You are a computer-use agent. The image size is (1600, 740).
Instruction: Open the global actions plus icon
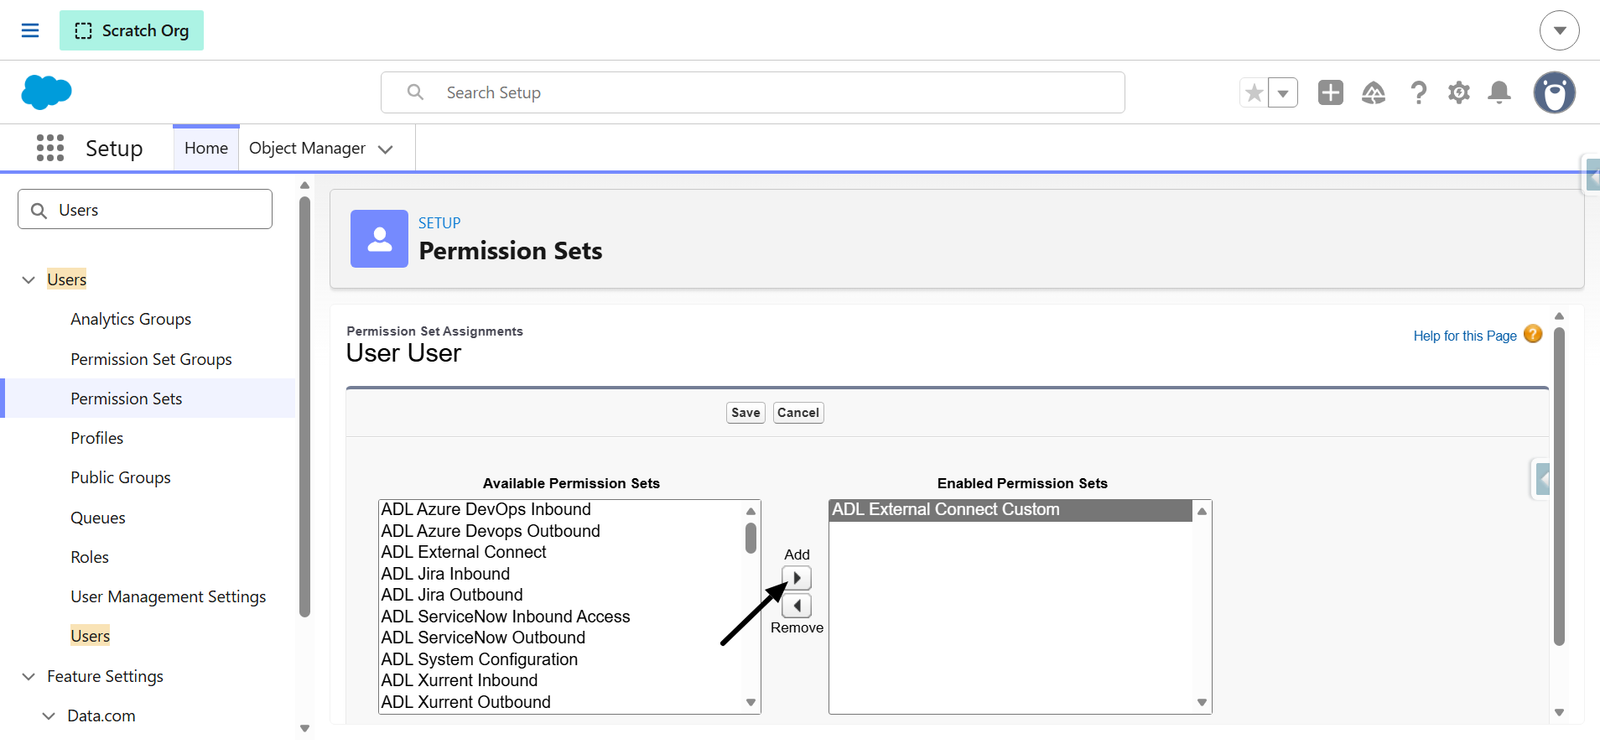click(1330, 93)
